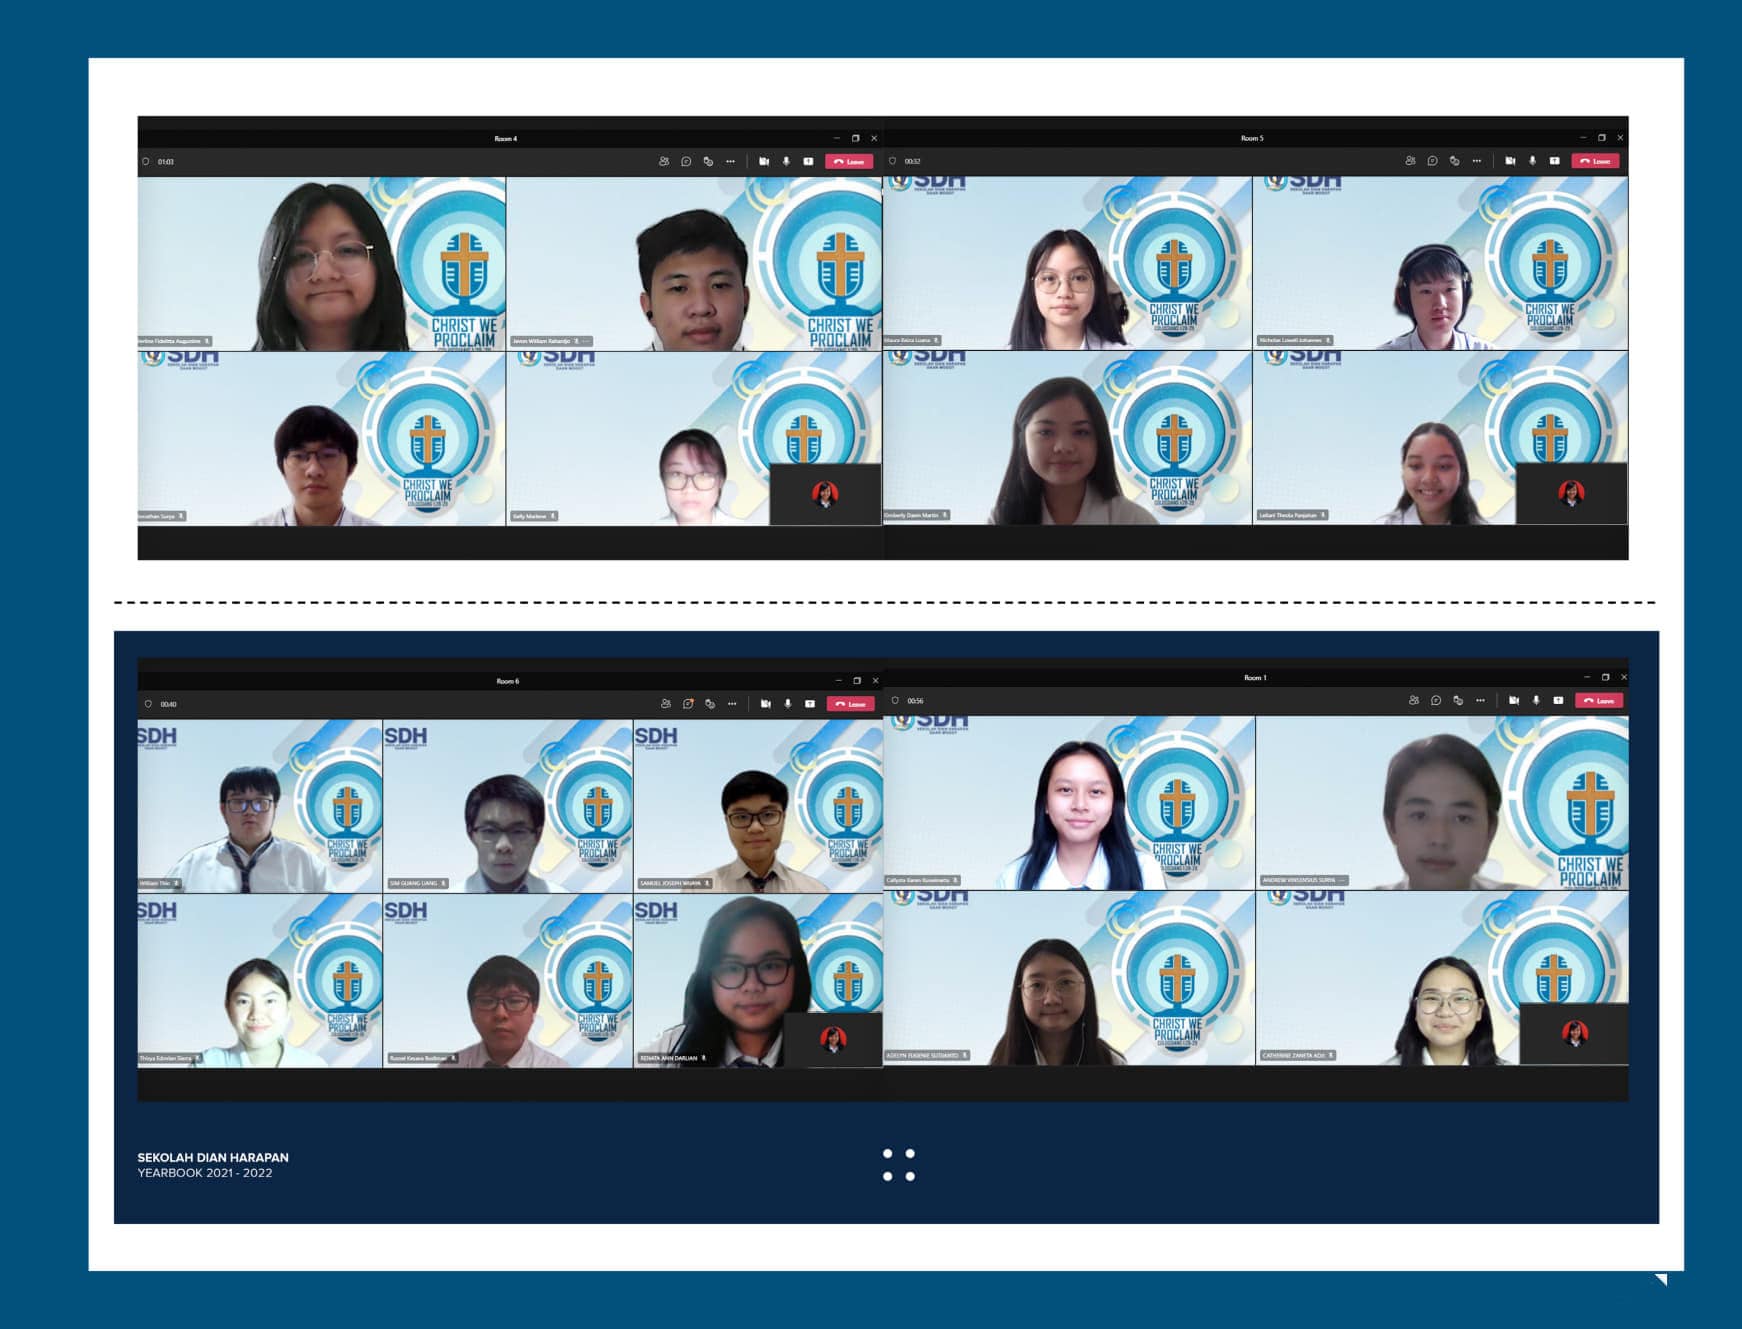Click the Room 5 window title
This screenshot has width=1742, height=1329.
point(1252,138)
